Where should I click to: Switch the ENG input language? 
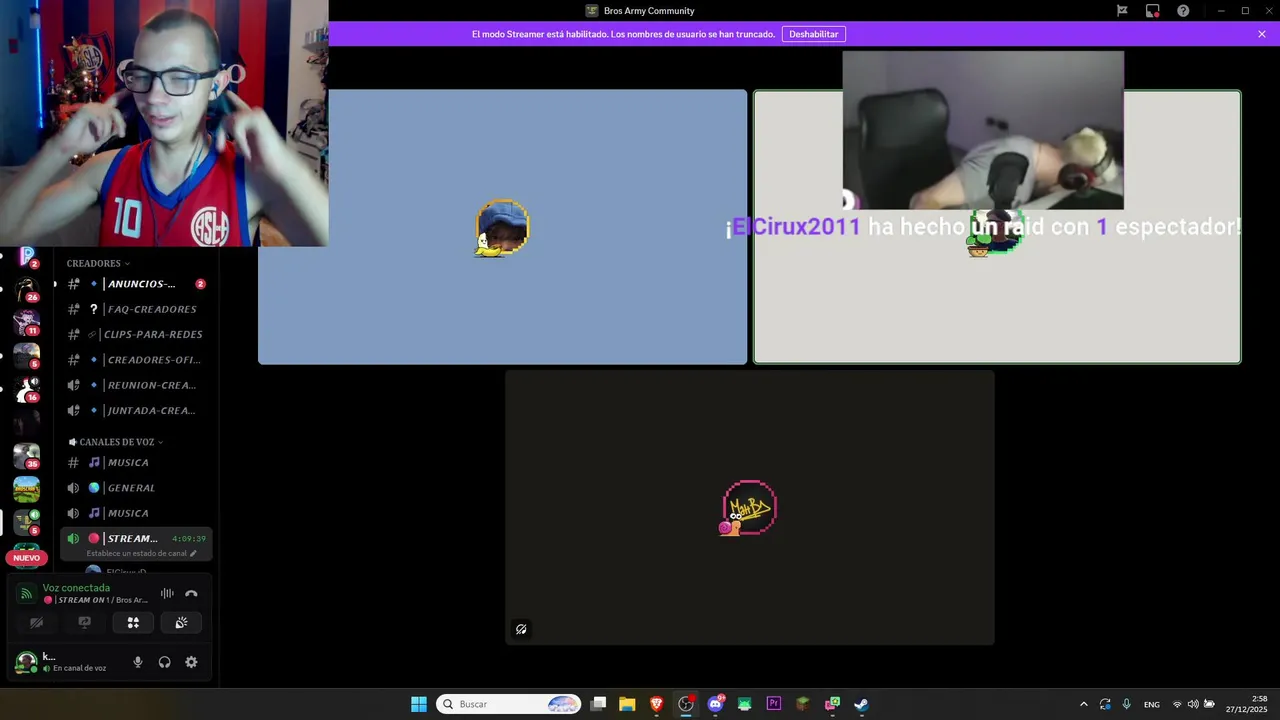[x=1152, y=704]
